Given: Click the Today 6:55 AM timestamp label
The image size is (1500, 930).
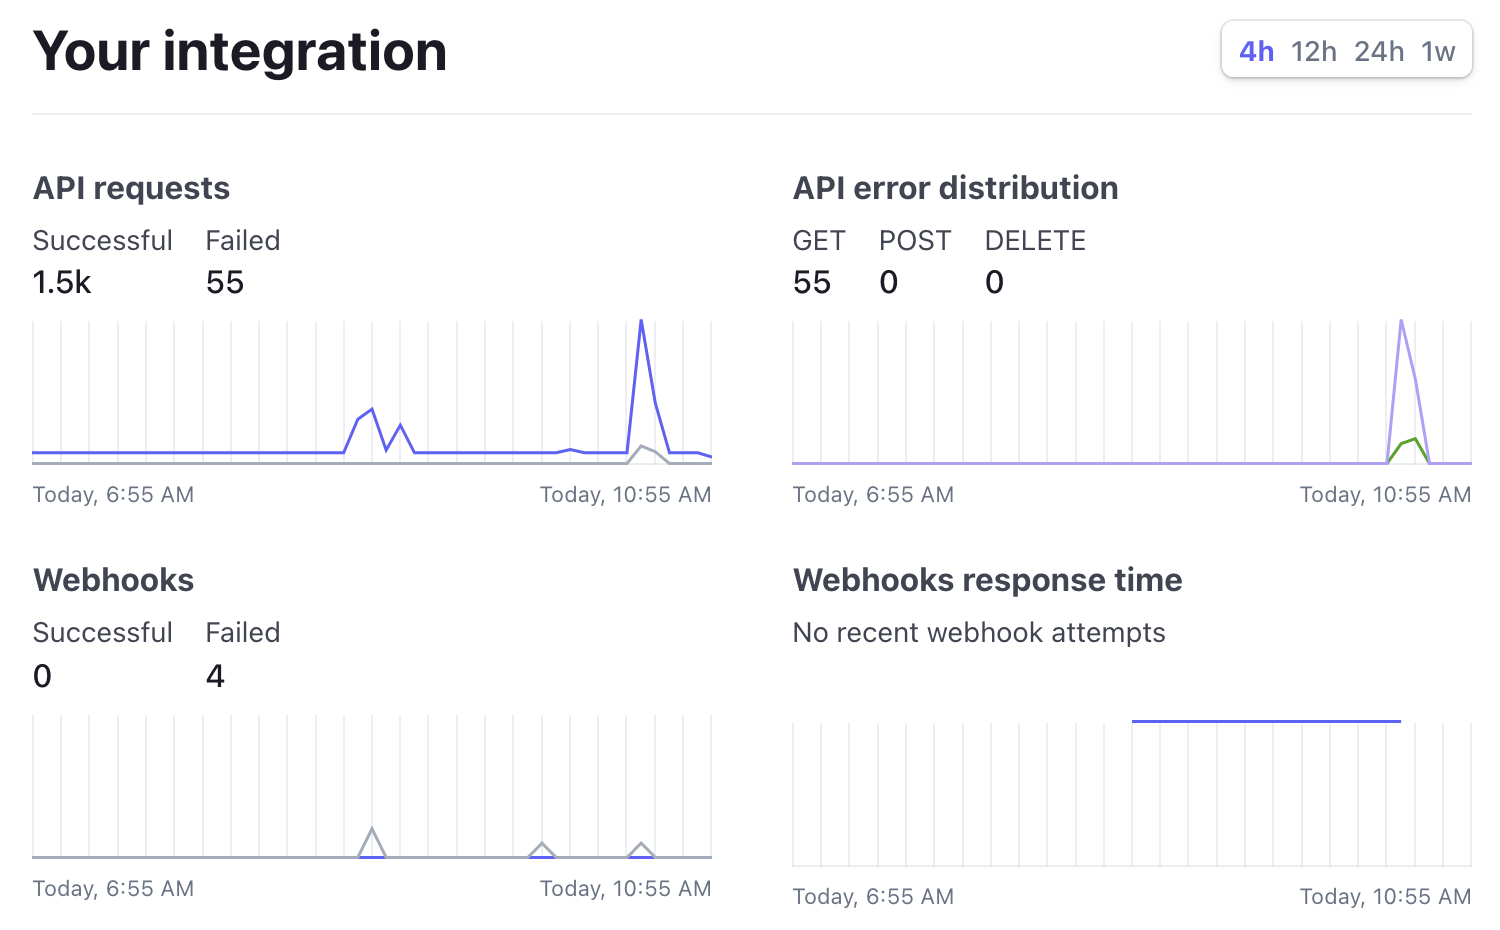Looking at the screenshot, I should 113,494.
